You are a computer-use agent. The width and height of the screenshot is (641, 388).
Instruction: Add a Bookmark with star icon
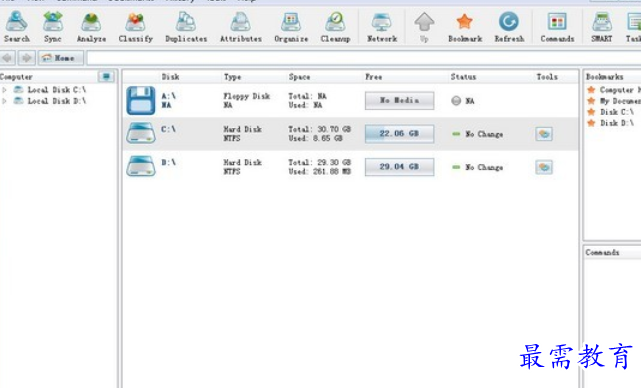click(x=465, y=27)
